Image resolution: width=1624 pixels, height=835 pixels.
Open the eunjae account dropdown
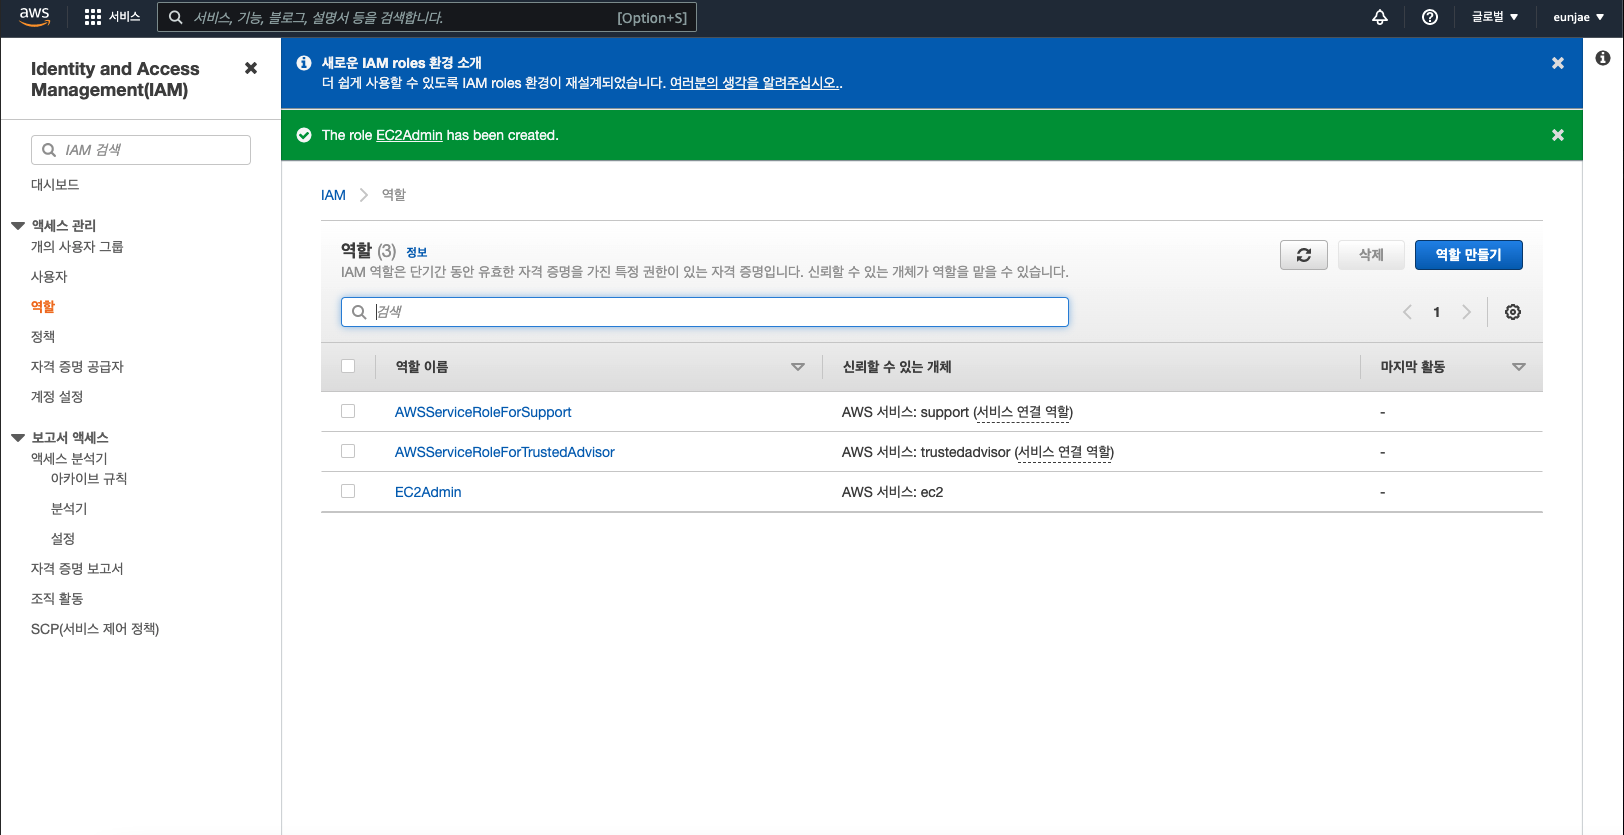point(1578,17)
